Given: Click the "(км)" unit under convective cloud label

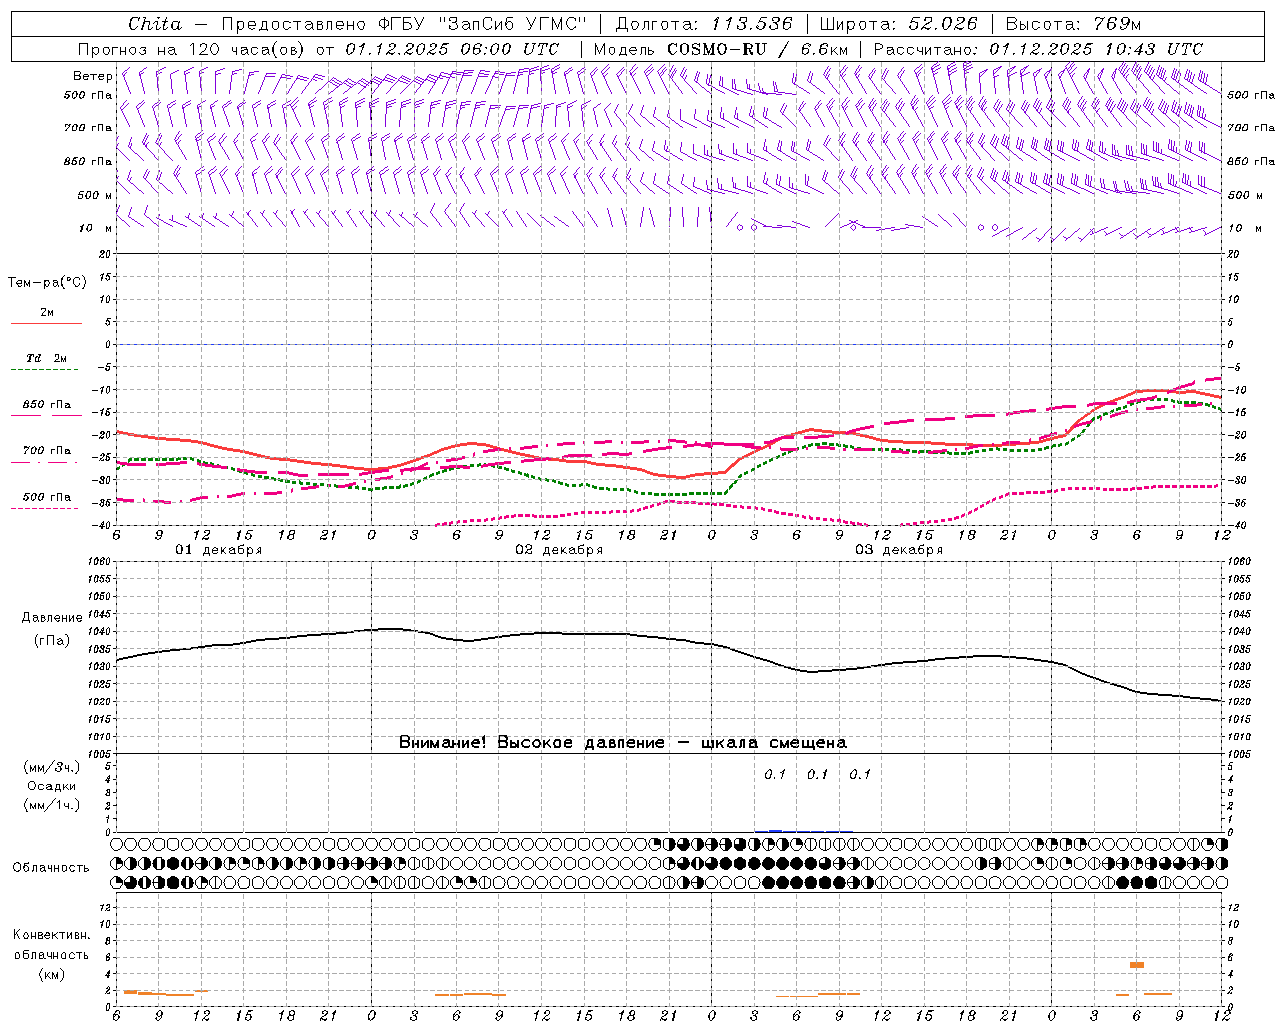Looking at the screenshot, I should (x=51, y=974).
